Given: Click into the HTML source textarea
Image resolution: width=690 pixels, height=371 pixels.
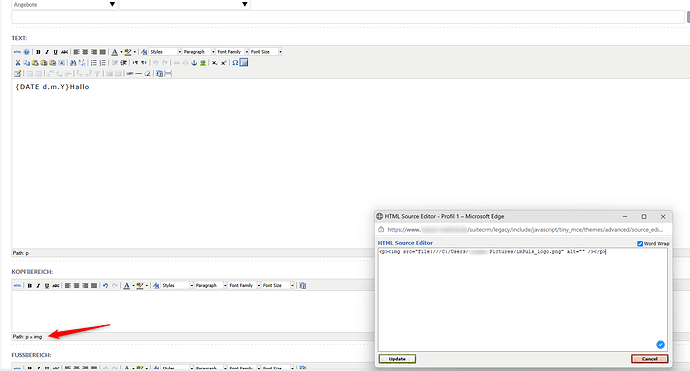Looking at the screenshot, I should 523,299.
